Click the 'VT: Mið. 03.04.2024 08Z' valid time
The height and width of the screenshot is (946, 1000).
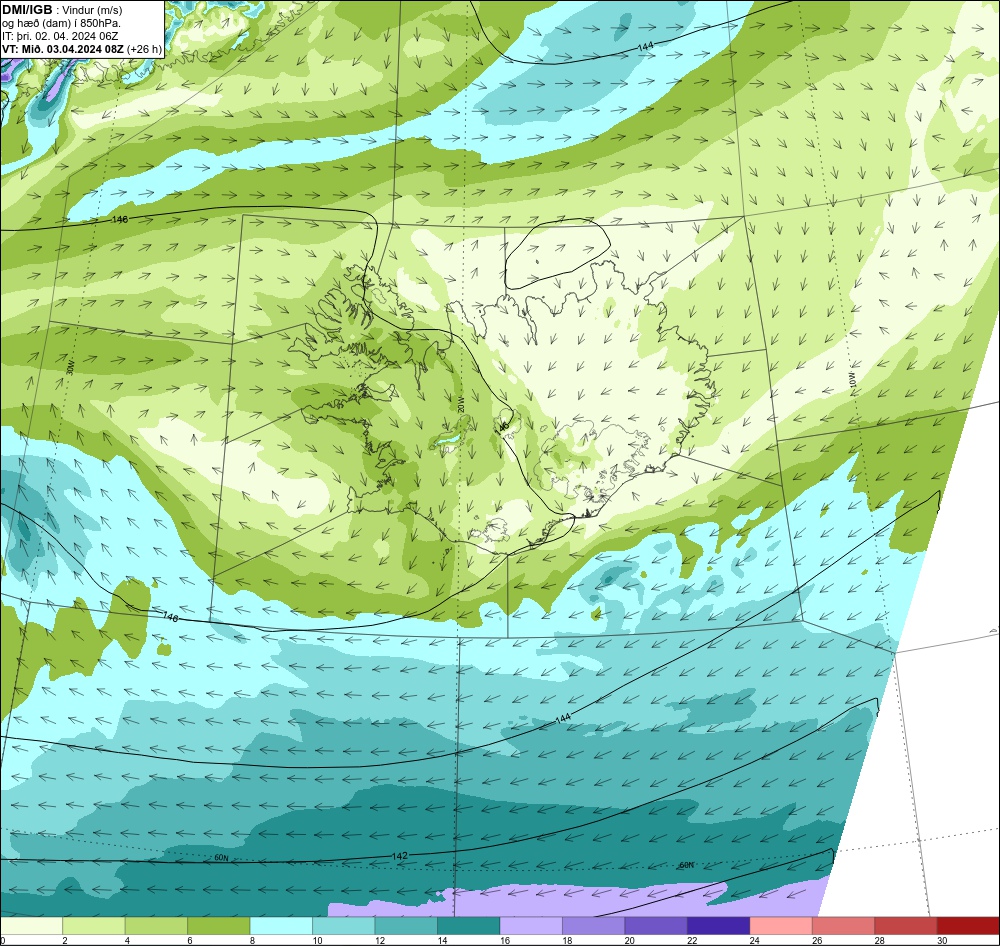coord(63,49)
